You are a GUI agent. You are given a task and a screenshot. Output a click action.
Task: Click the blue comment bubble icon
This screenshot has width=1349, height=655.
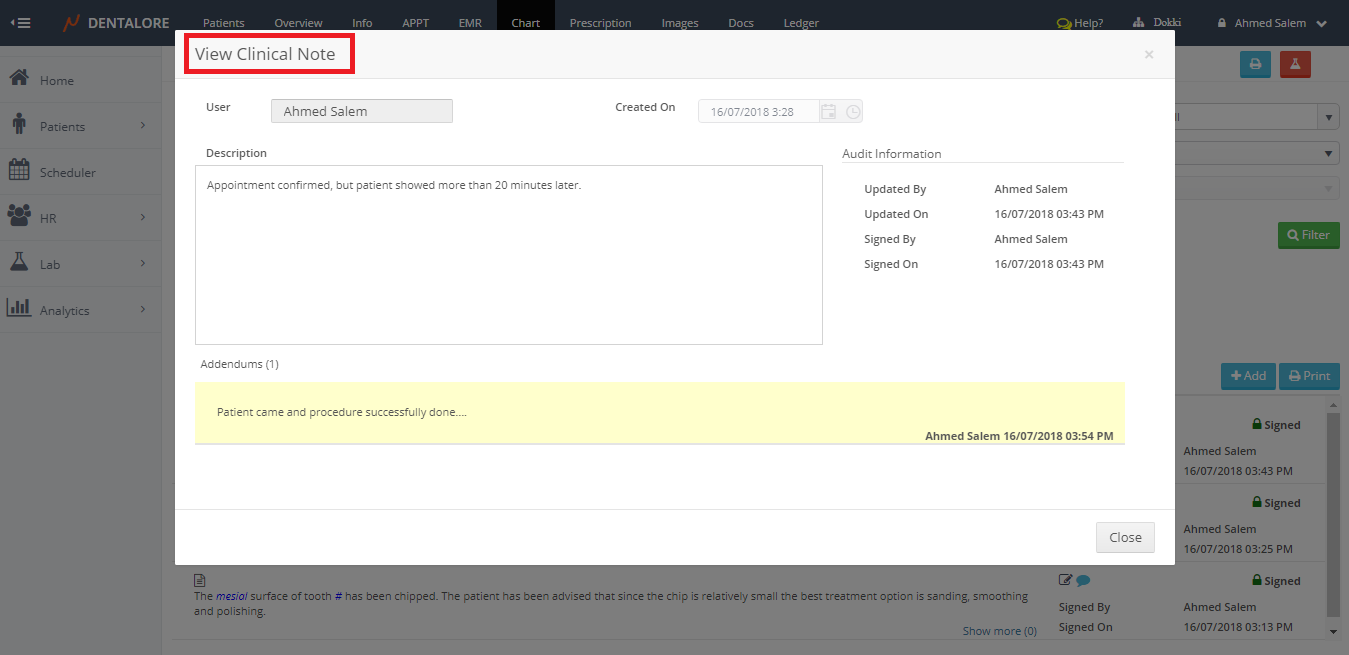(x=1083, y=580)
